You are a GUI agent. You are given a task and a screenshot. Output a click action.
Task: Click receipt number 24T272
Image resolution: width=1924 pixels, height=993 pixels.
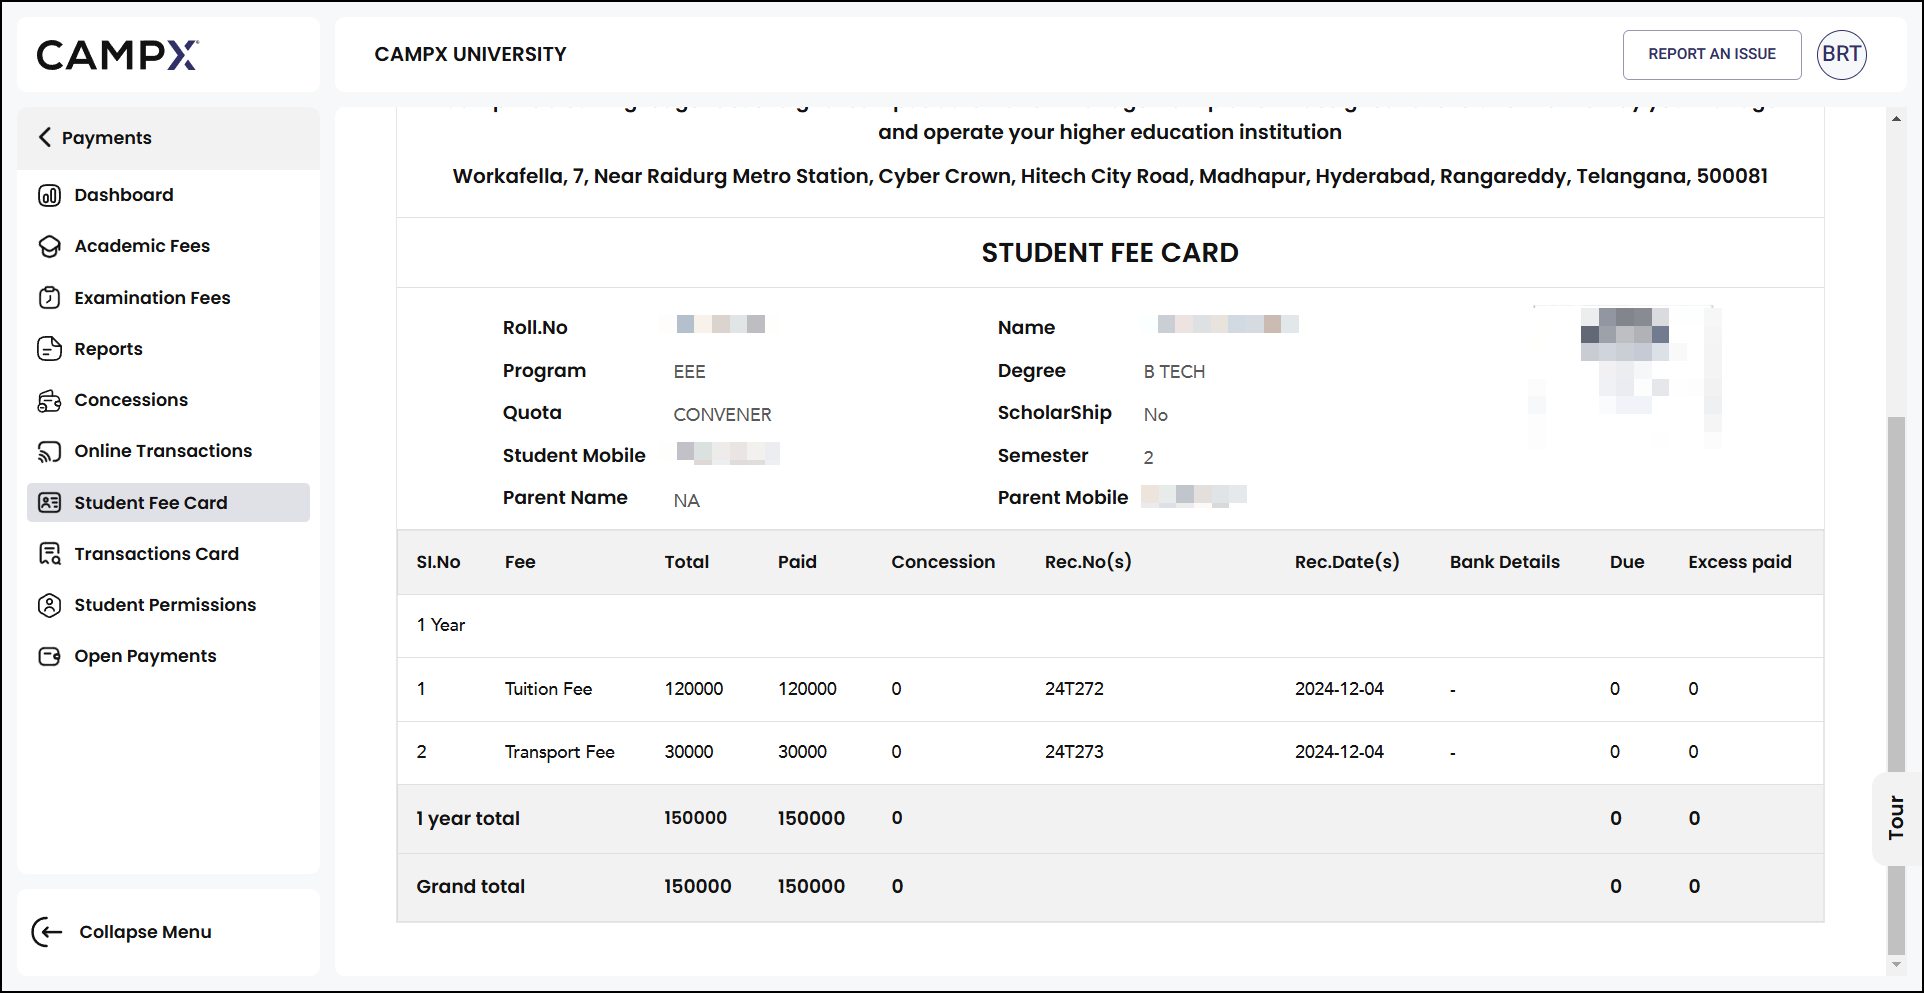coord(1074,689)
